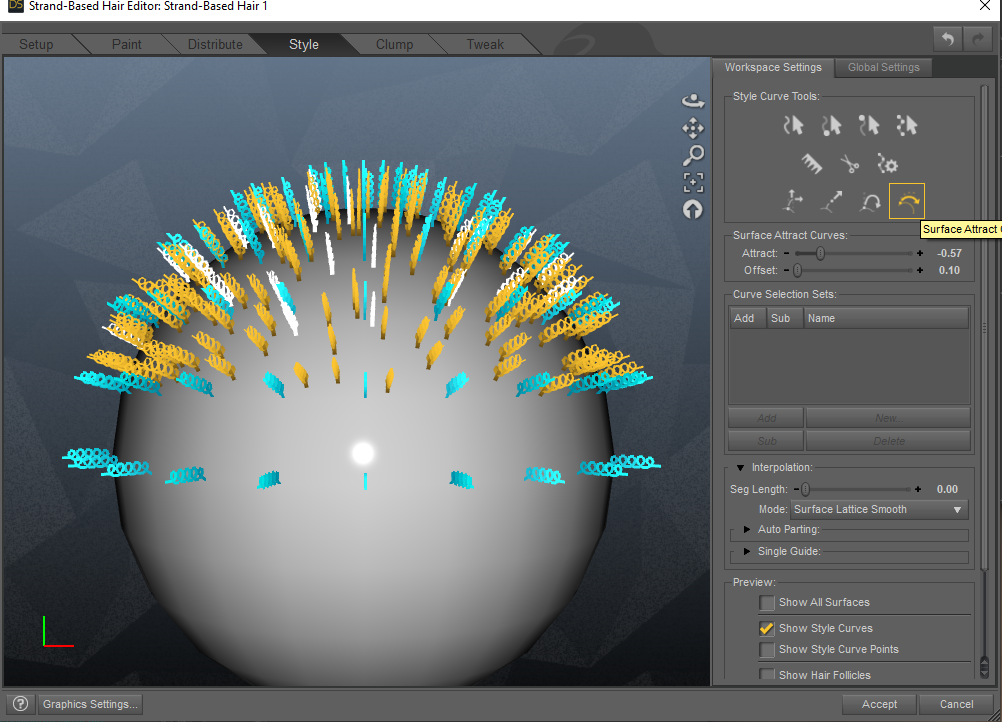The width and height of the screenshot is (1002, 722).
Task: Click the New... button in Curve Selection Sets
Action: point(888,418)
